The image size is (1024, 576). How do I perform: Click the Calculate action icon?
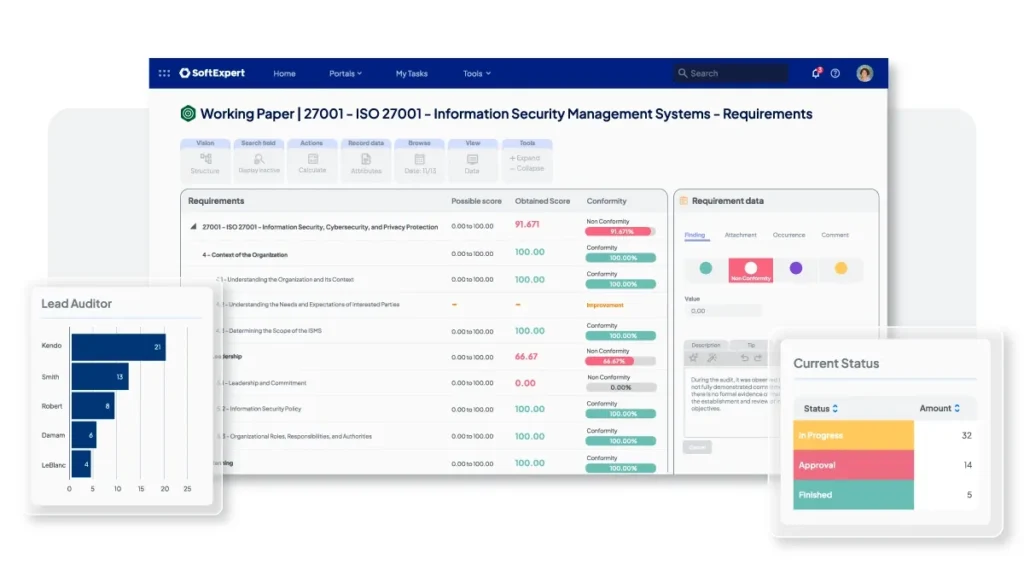point(312,161)
